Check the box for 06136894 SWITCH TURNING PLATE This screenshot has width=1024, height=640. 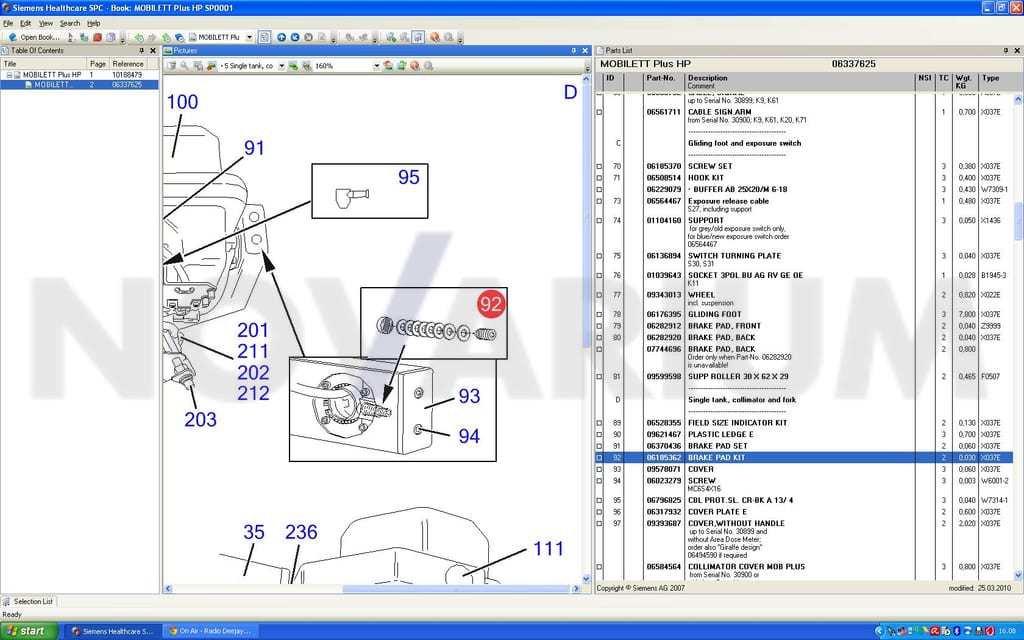(600, 257)
